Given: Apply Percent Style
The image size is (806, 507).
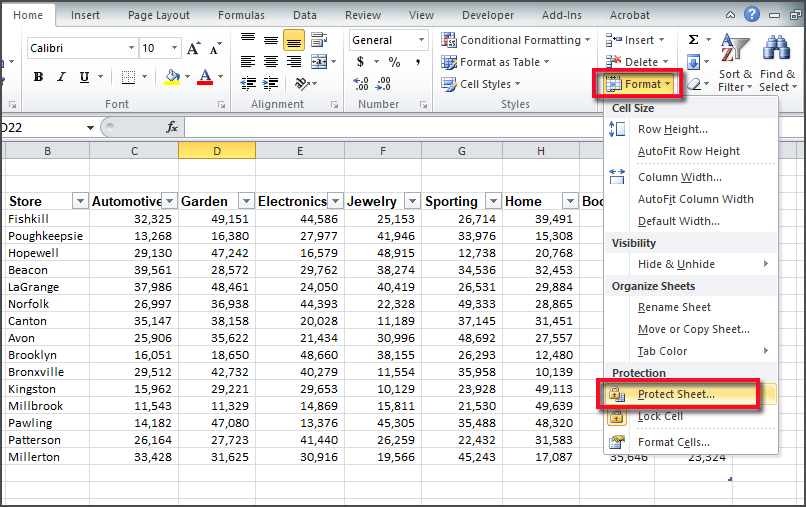Looking at the screenshot, I should [394, 62].
